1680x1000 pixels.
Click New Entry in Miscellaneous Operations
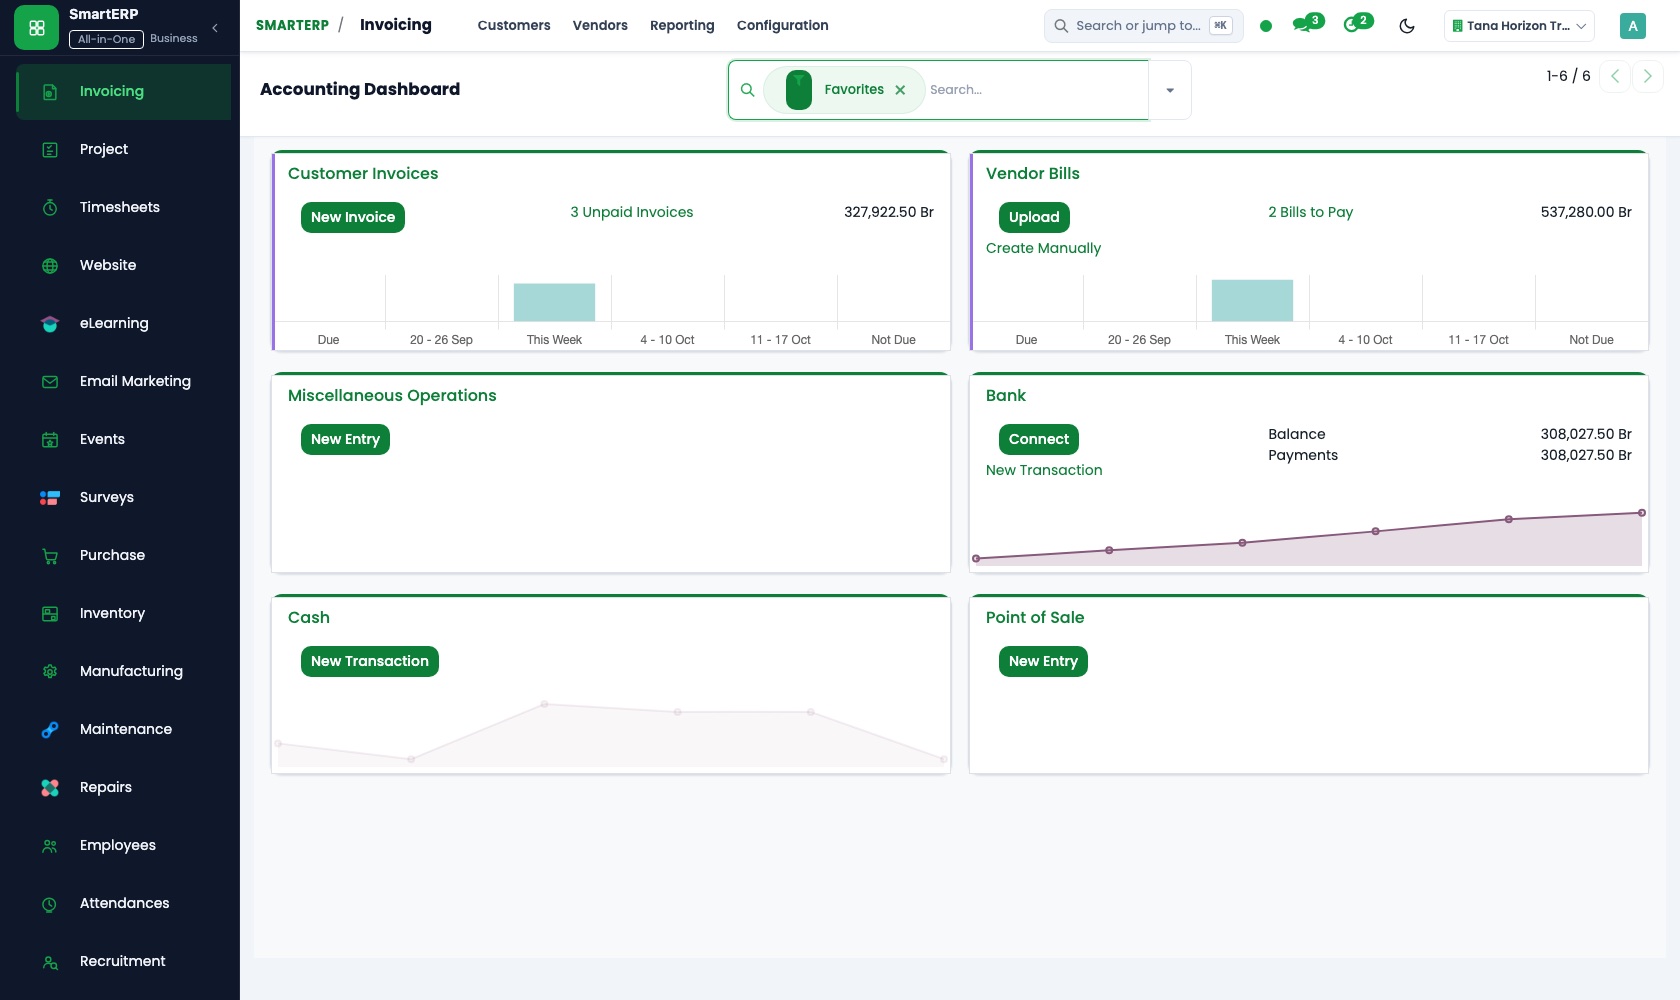click(345, 439)
